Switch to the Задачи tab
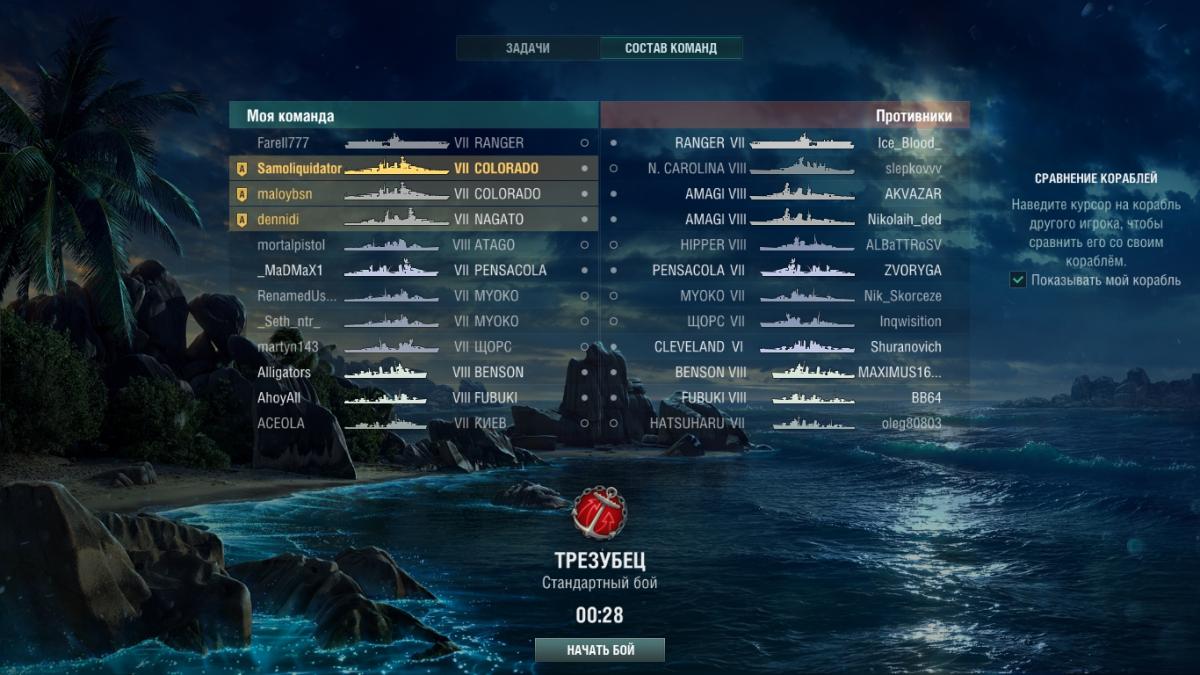This screenshot has height=675, width=1200. coord(527,48)
